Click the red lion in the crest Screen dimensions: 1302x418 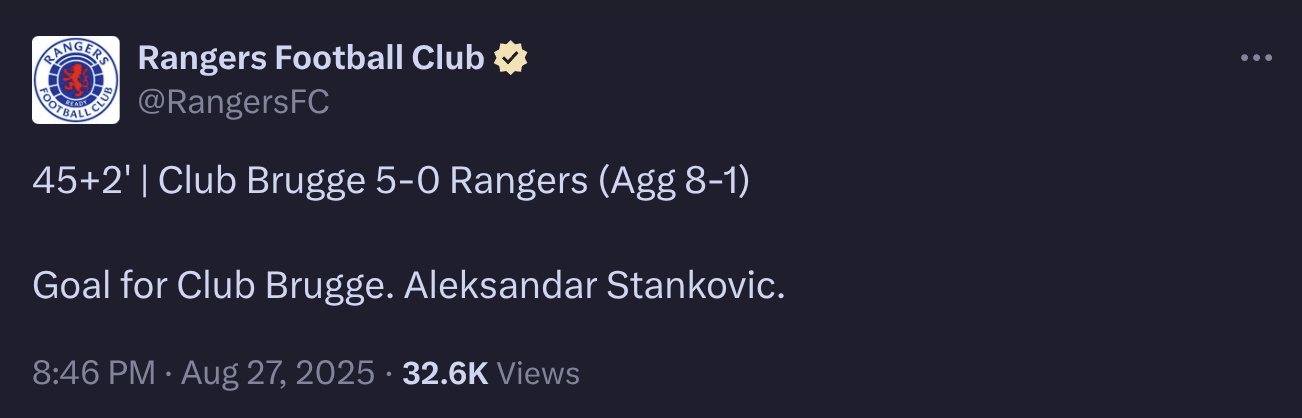pyautogui.click(x=76, y=80)
